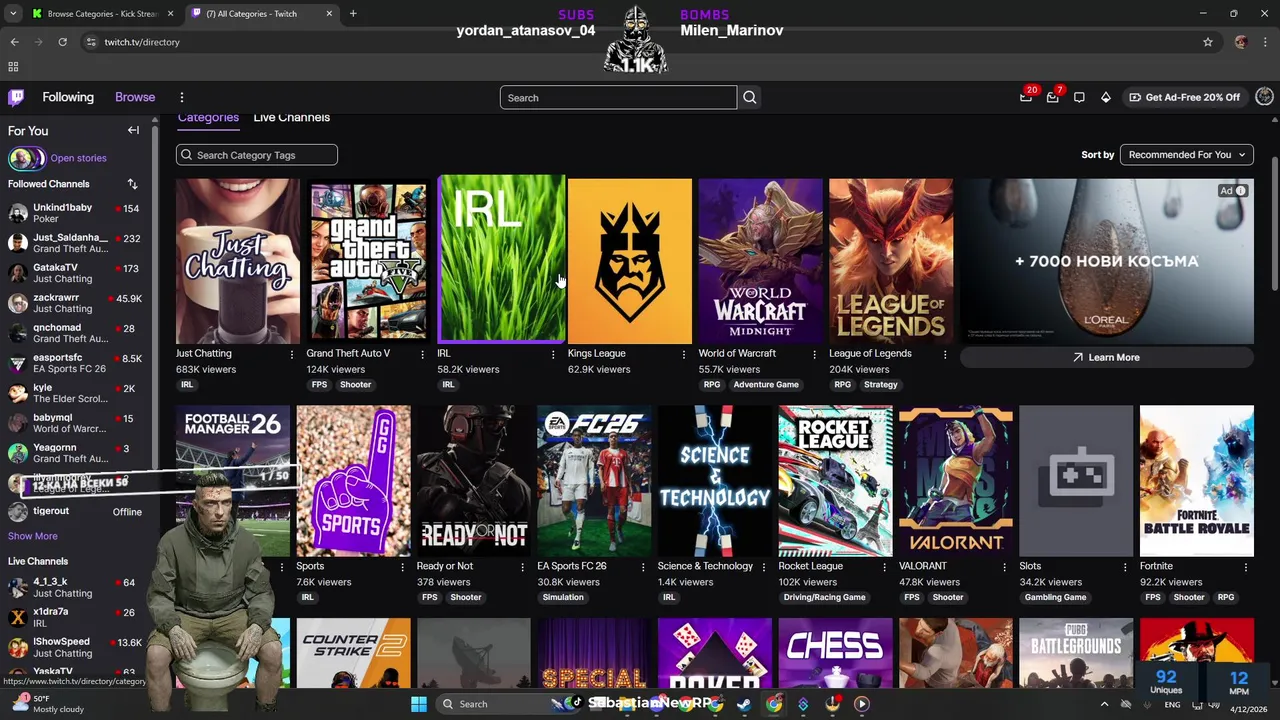Click the search magnifier button

(749, 98)
